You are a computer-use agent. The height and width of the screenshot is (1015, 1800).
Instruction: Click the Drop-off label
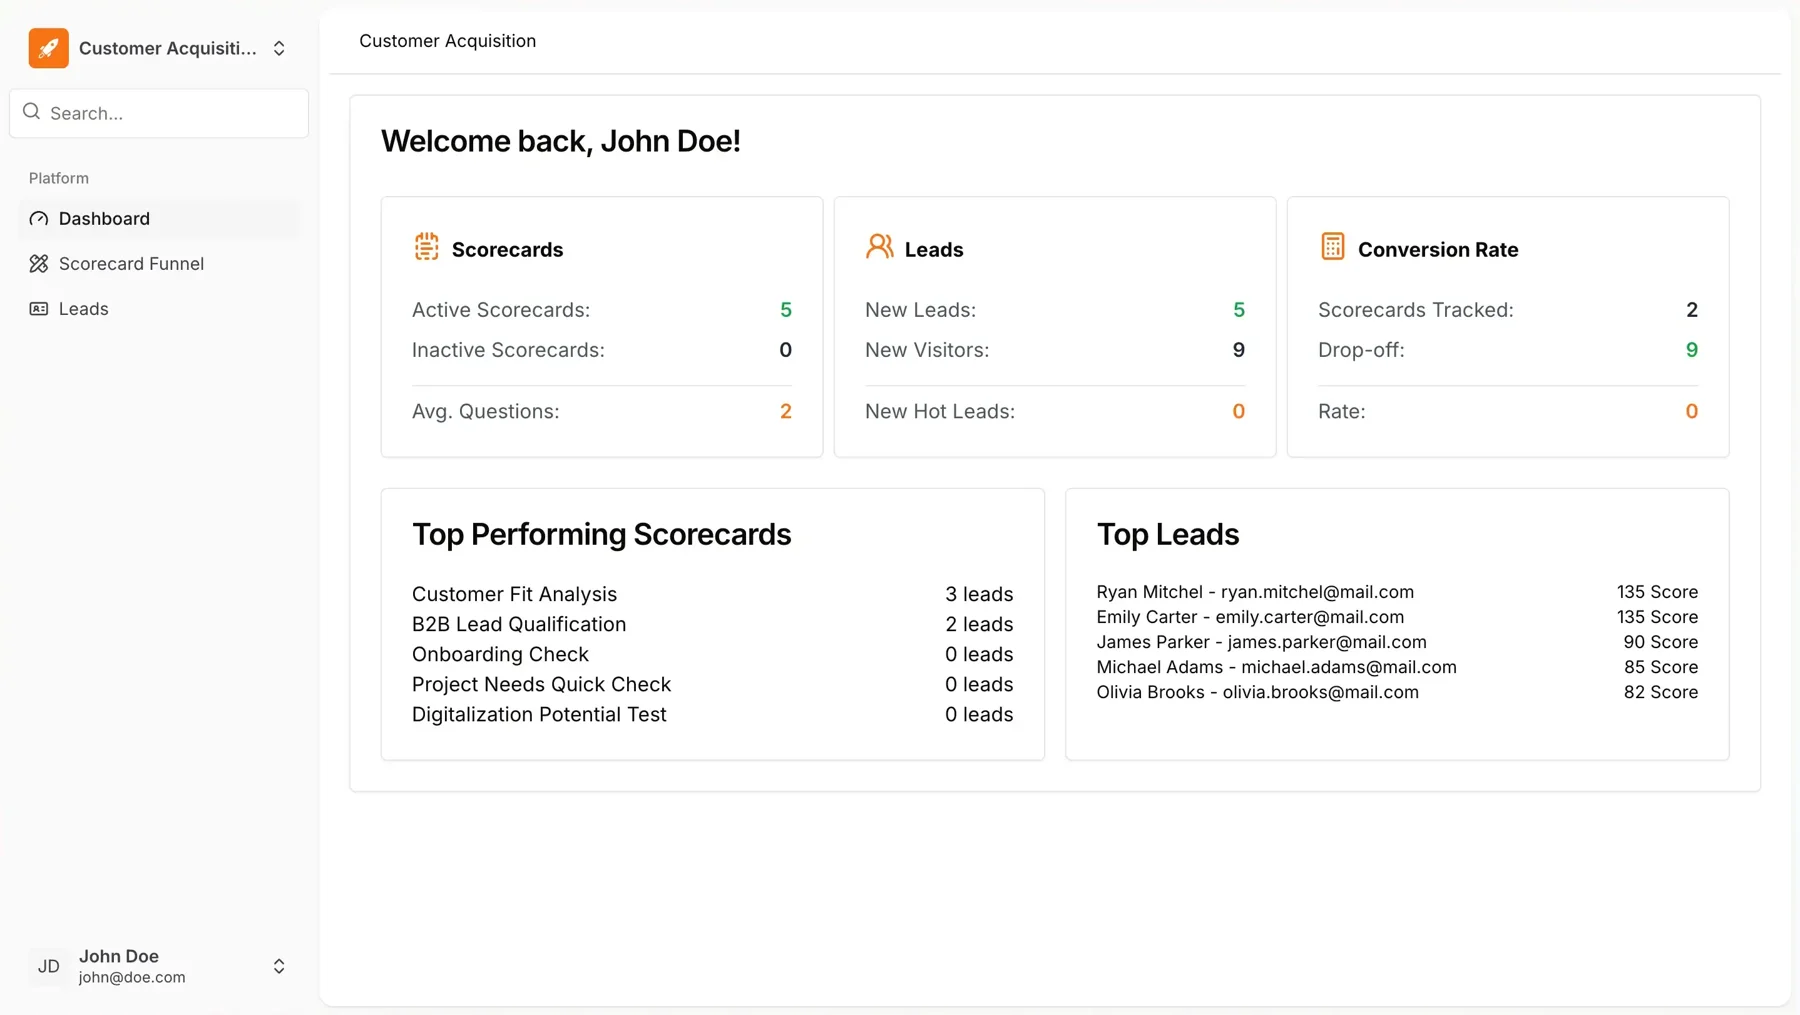(1361, 350)
